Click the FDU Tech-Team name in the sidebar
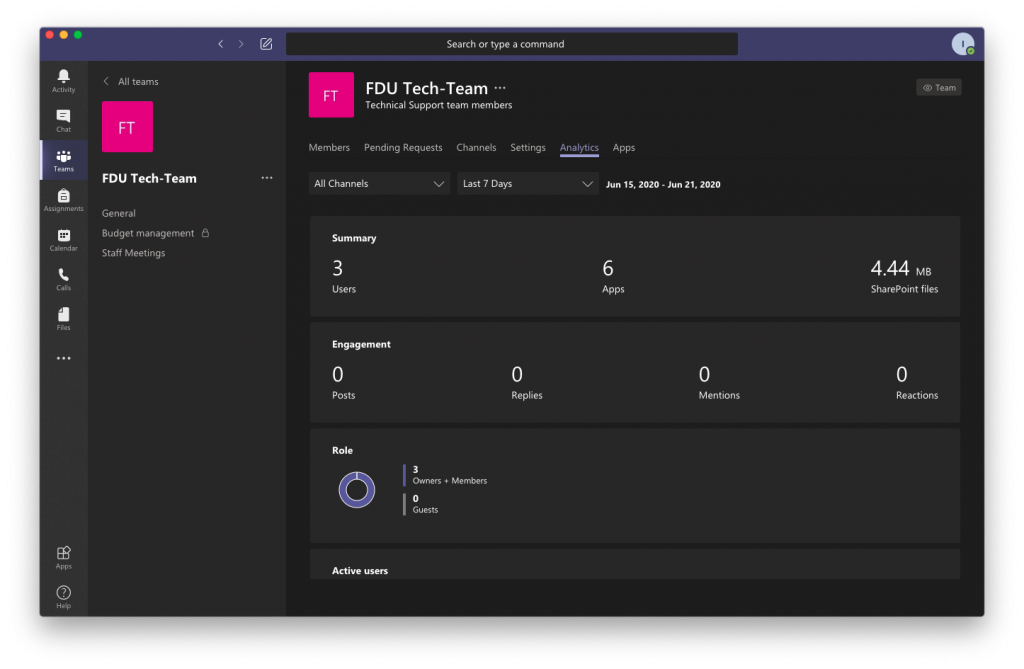The image size is (1024, 669). coord(149,178)
